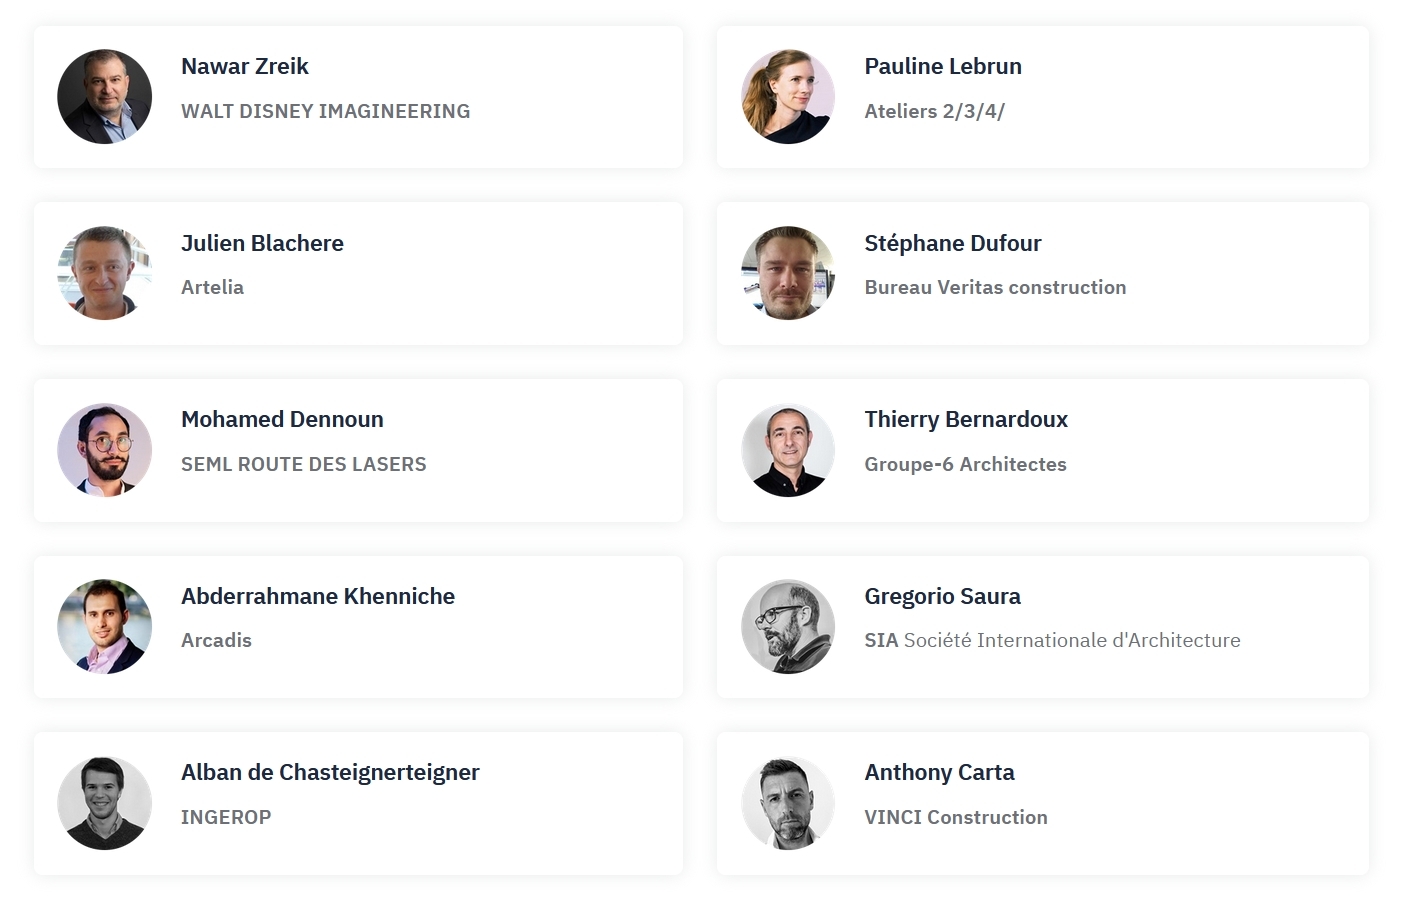Open the photo beside Thierry Bernardoux

pyautogui.click(x=788, y=450)
